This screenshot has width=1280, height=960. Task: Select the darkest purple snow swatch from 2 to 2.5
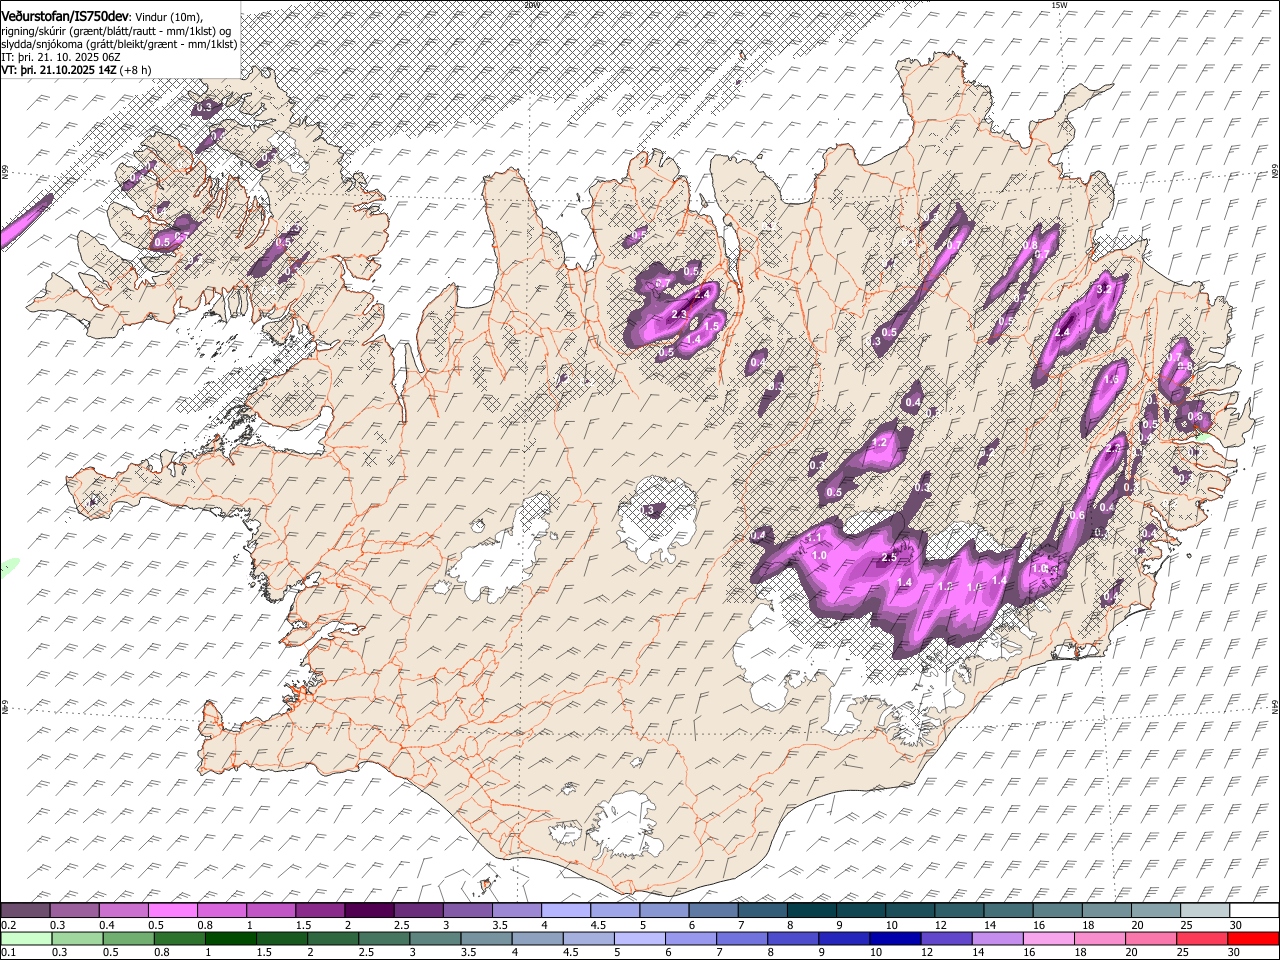coord(368,910)
